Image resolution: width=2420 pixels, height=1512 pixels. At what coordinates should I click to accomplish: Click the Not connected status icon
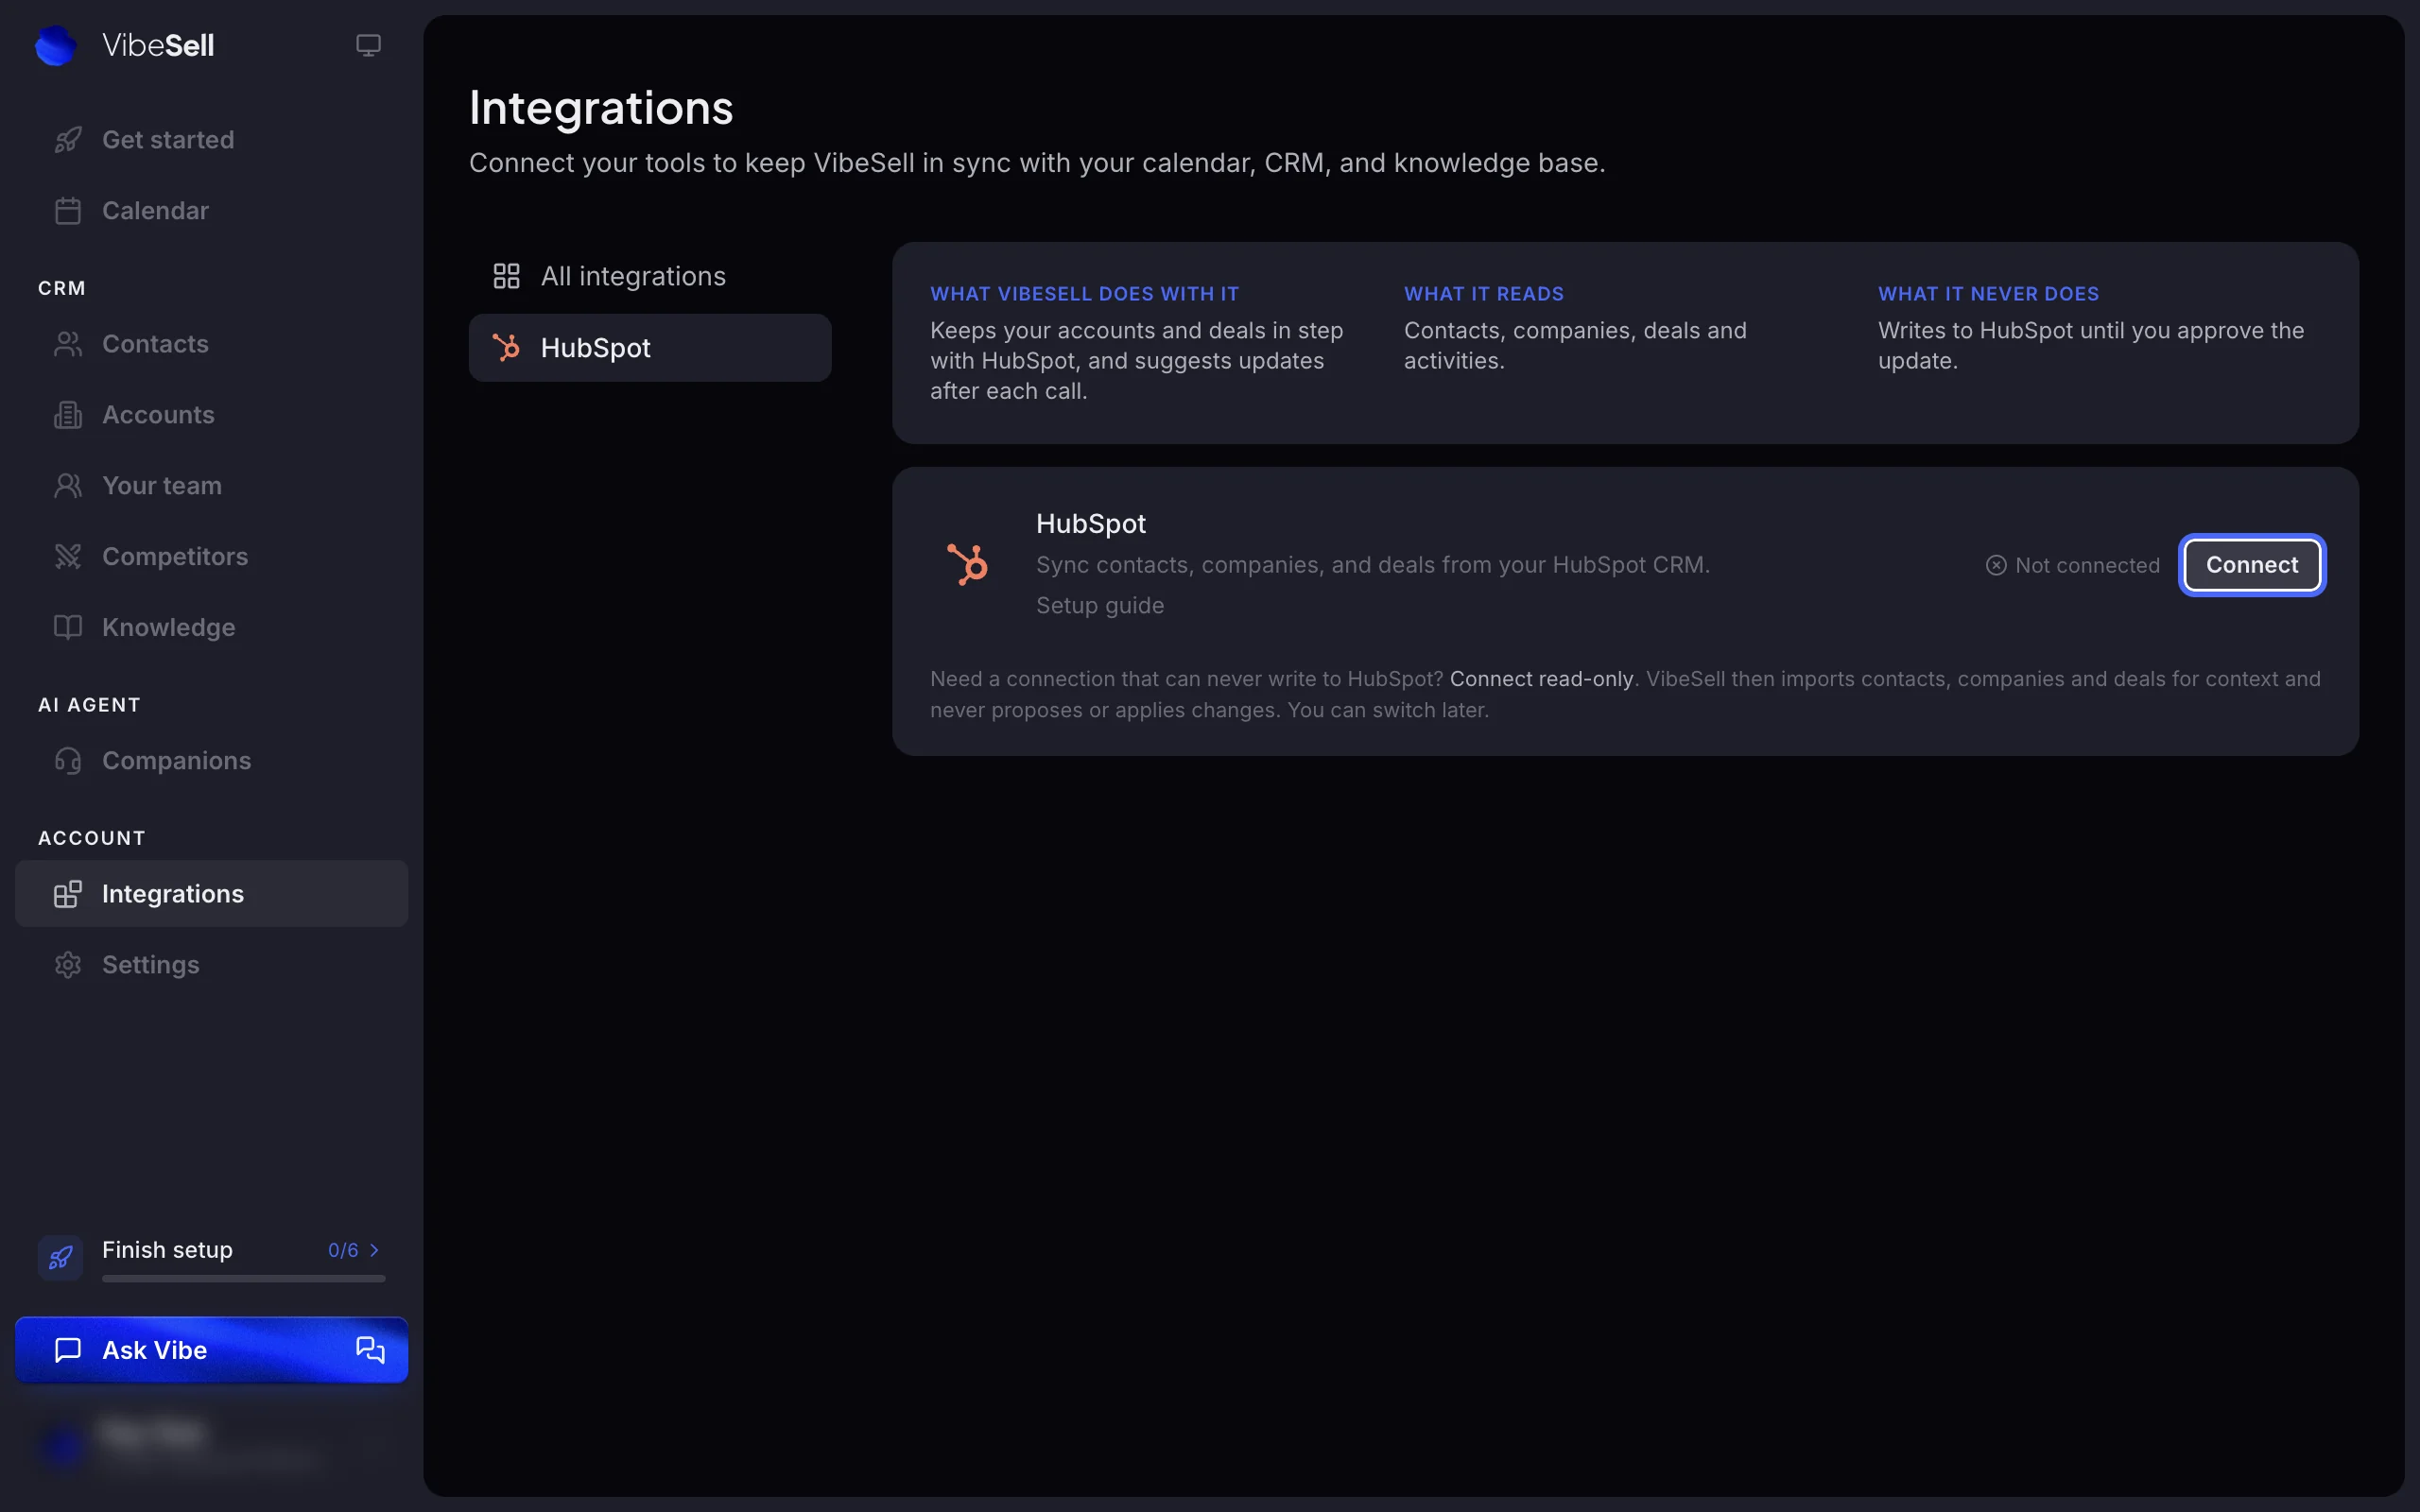click(1996, 565)
